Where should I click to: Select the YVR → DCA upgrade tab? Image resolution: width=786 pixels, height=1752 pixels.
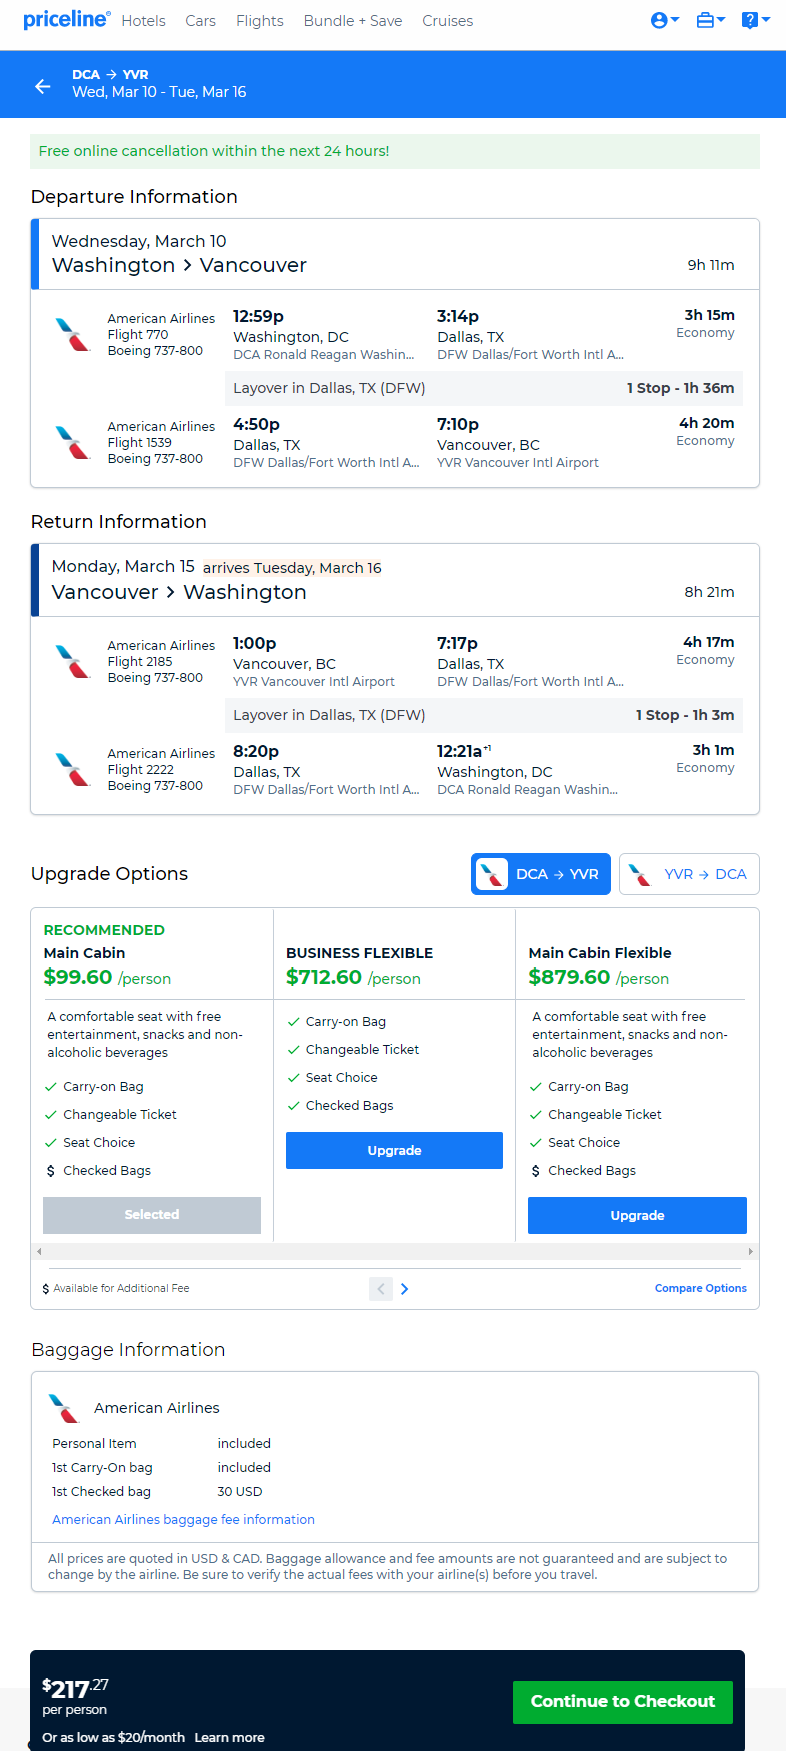tap(689, 874)
